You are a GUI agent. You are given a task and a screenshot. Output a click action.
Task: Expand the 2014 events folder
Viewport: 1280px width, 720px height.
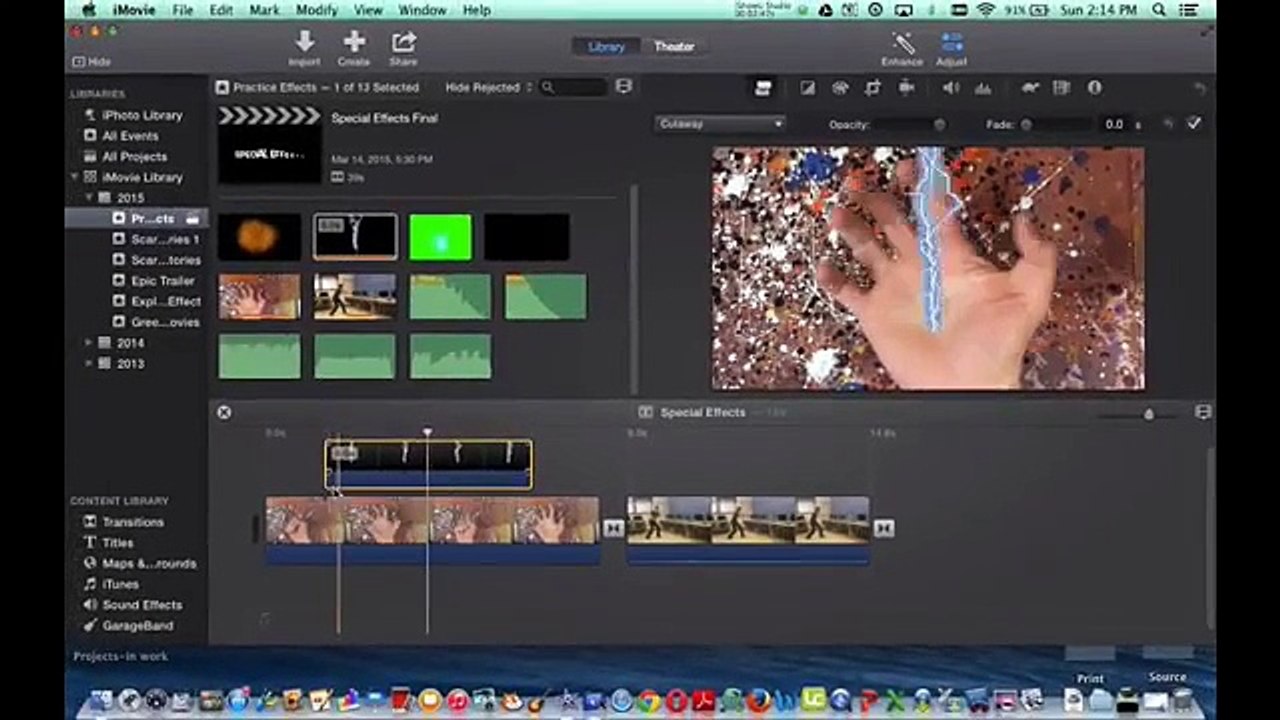coord(89,343)
